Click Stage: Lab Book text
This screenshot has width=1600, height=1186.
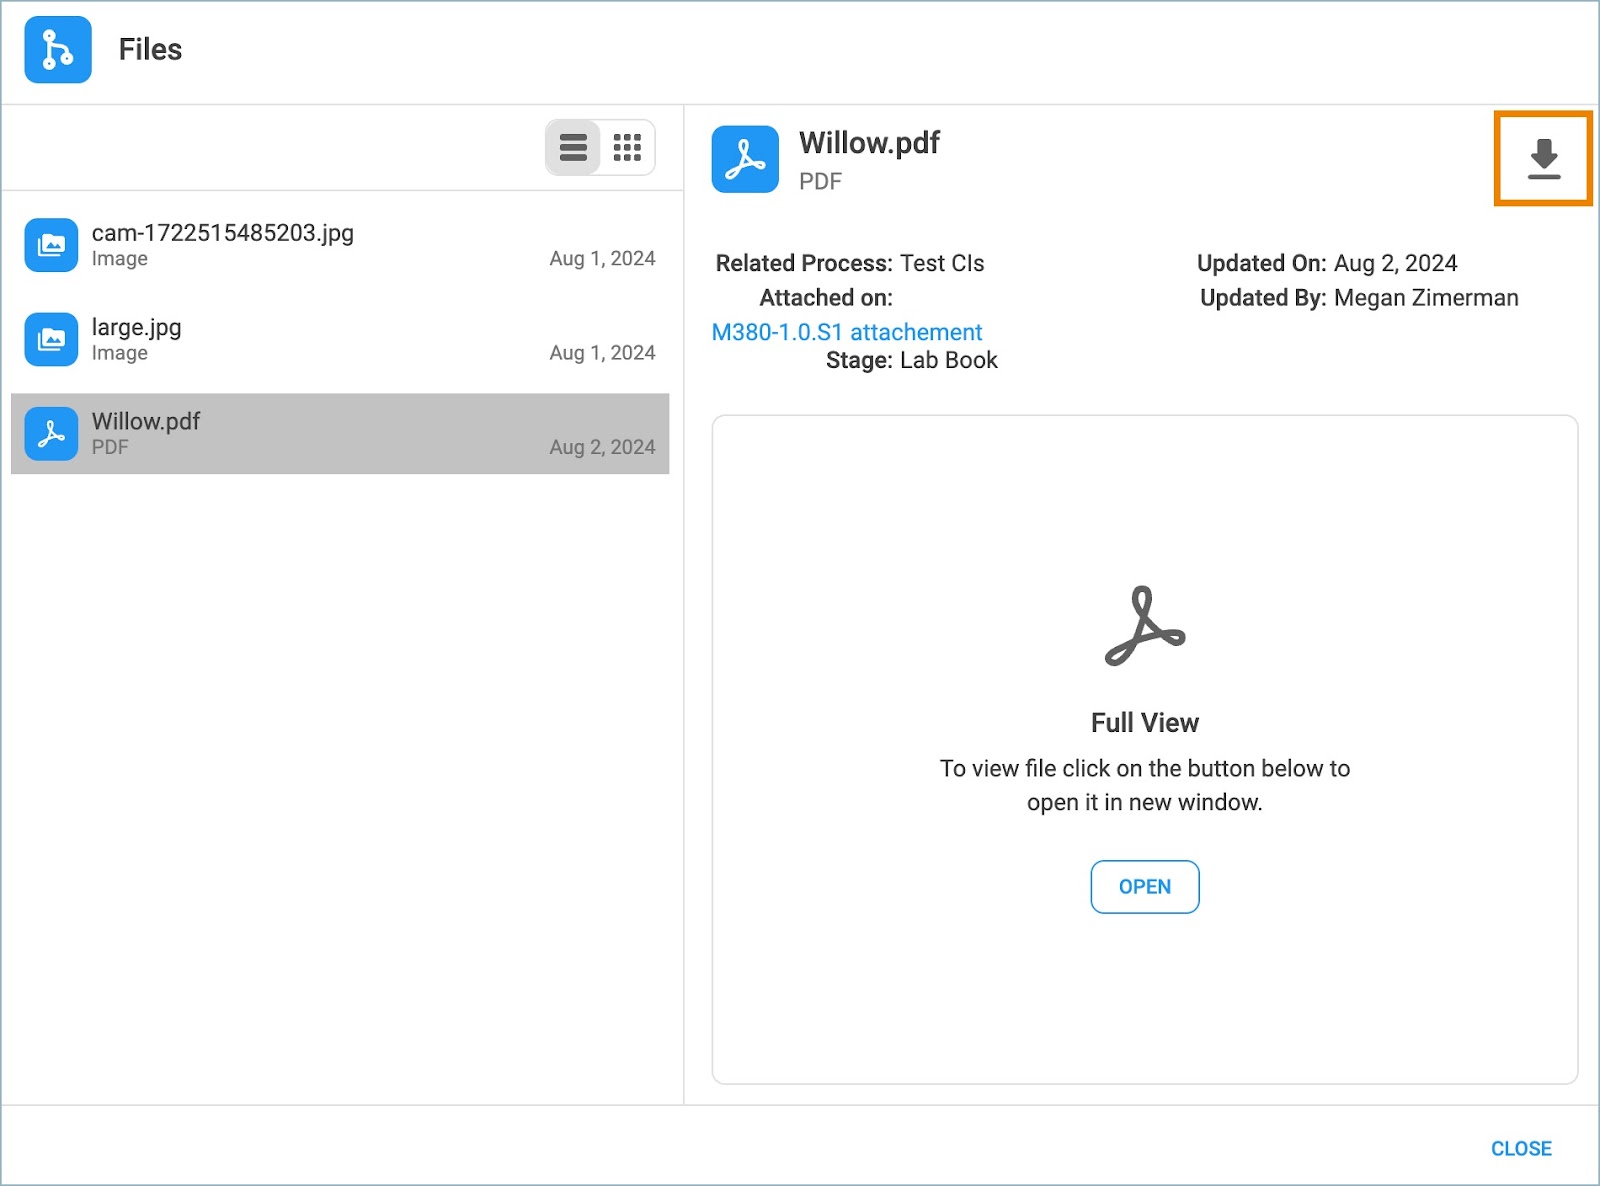912,360
